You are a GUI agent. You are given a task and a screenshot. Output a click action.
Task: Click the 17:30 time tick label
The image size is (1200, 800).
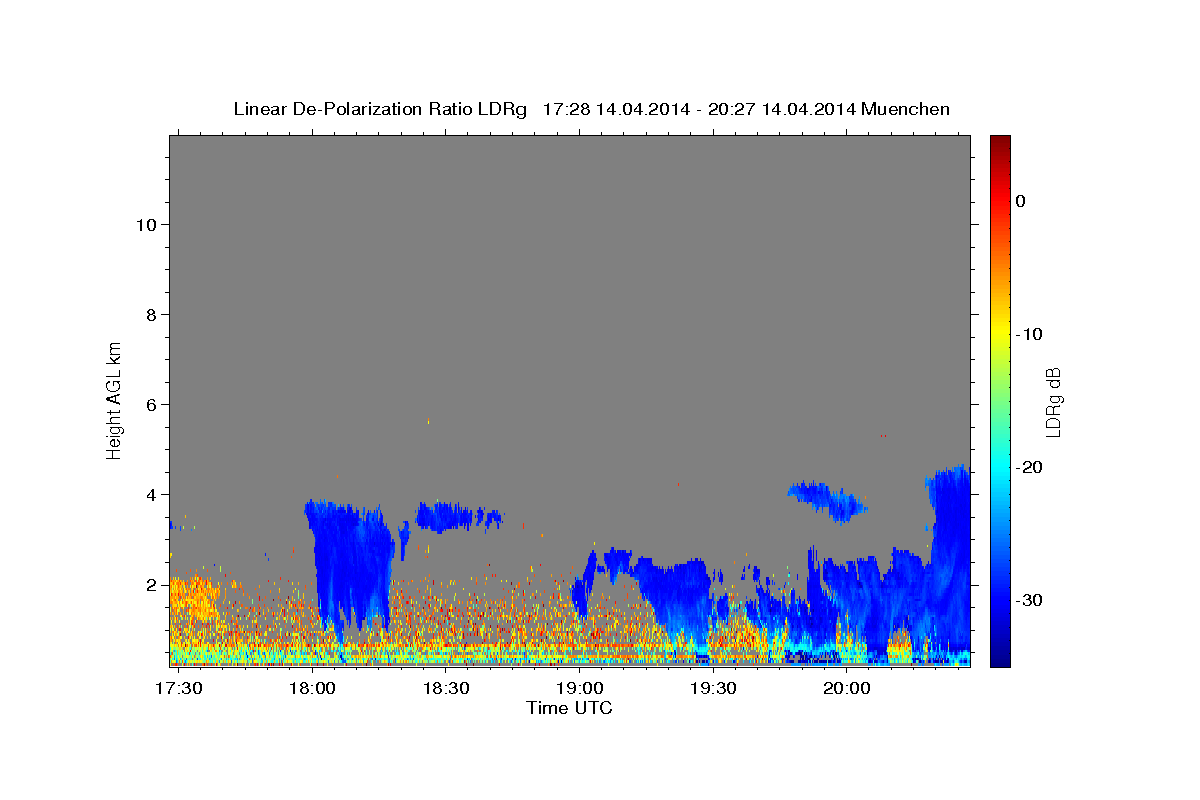point(179,688)
